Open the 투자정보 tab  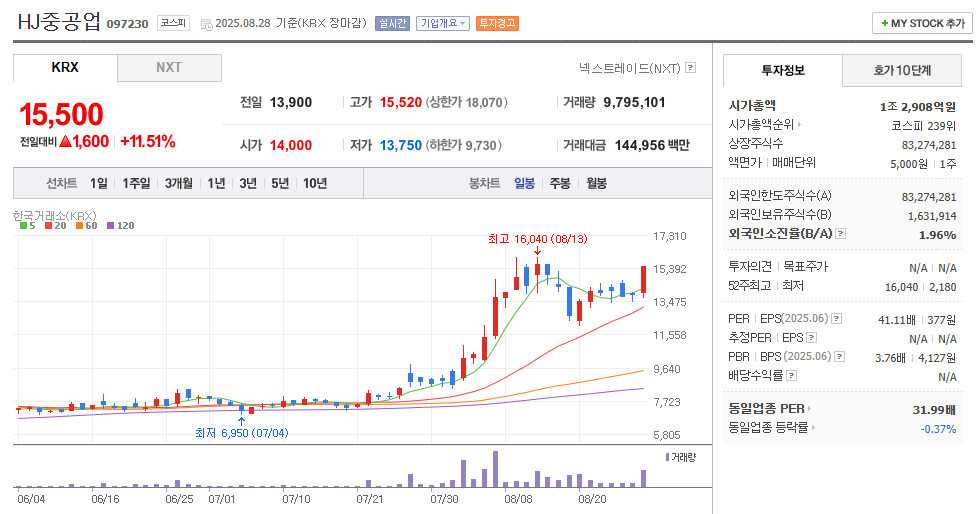coord(783,71)
